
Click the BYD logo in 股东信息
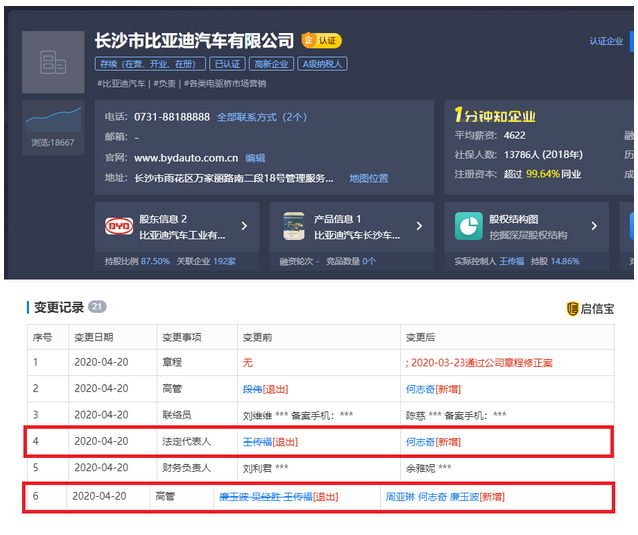click(119, 226)
